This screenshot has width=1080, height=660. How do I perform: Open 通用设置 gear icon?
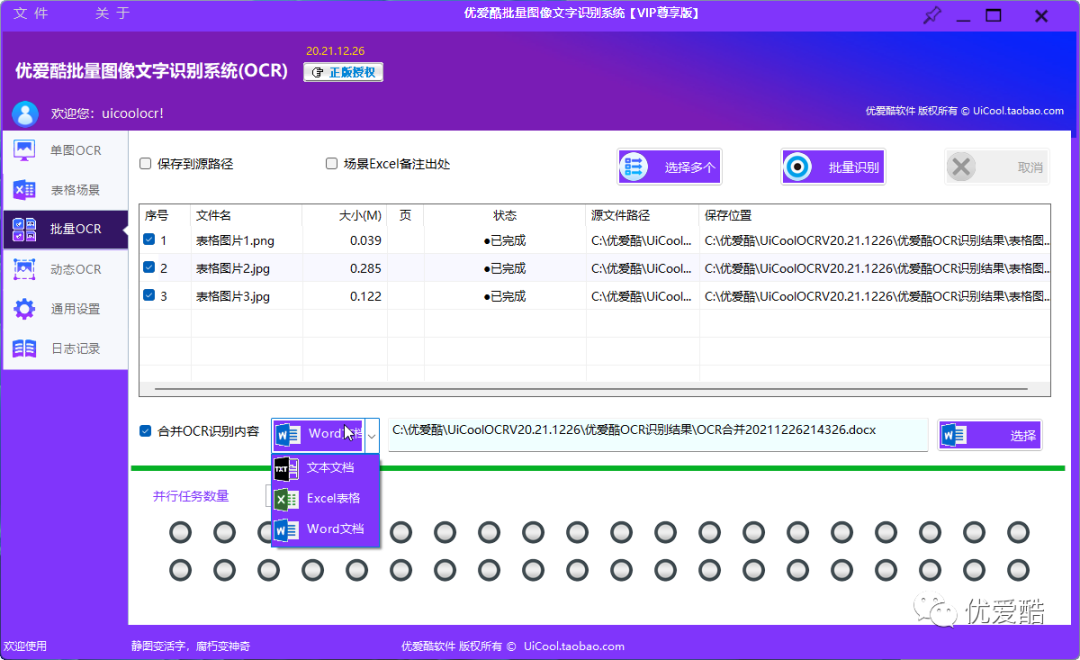(x=24, y=309)
